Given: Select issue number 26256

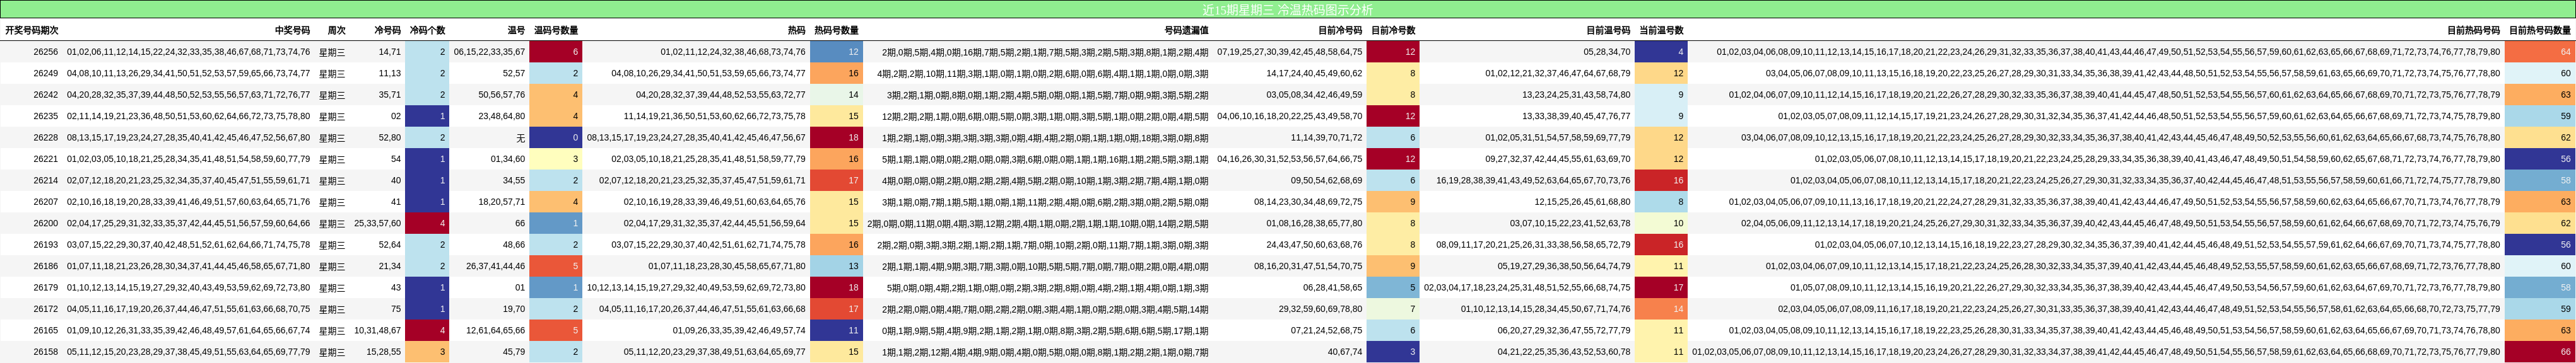Looking at the screenshot, I should 45,51.
